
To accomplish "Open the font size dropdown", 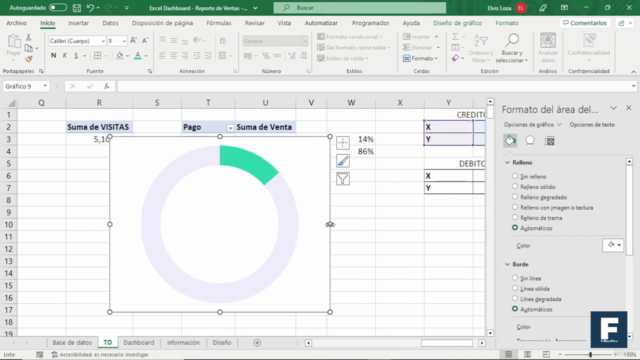I will [x=124, y=41].
